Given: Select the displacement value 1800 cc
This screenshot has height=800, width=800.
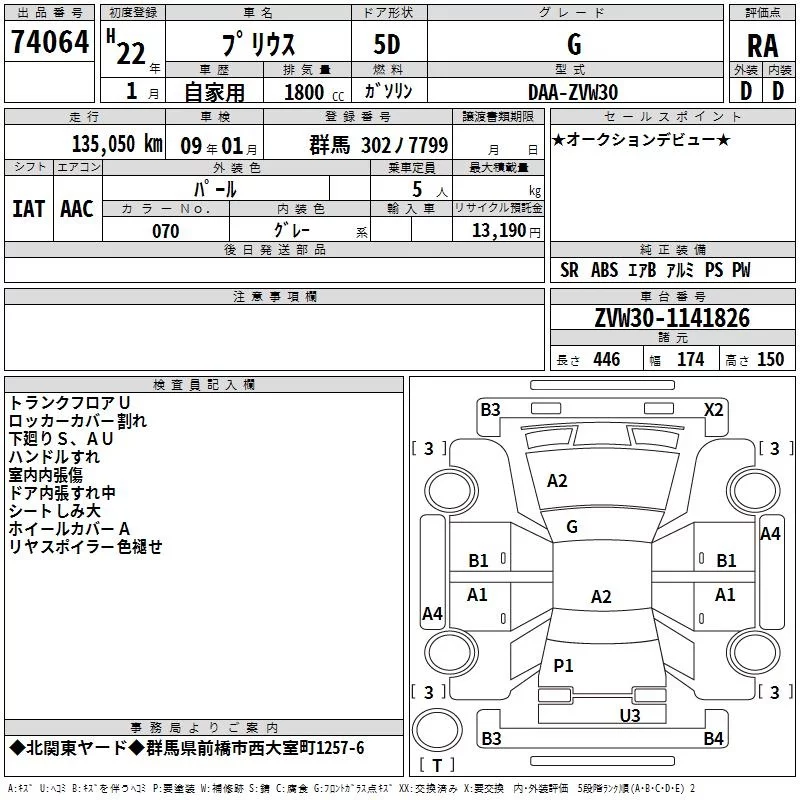Looking at the screenshot, I should pyautogui.click(x=314, y=92).
